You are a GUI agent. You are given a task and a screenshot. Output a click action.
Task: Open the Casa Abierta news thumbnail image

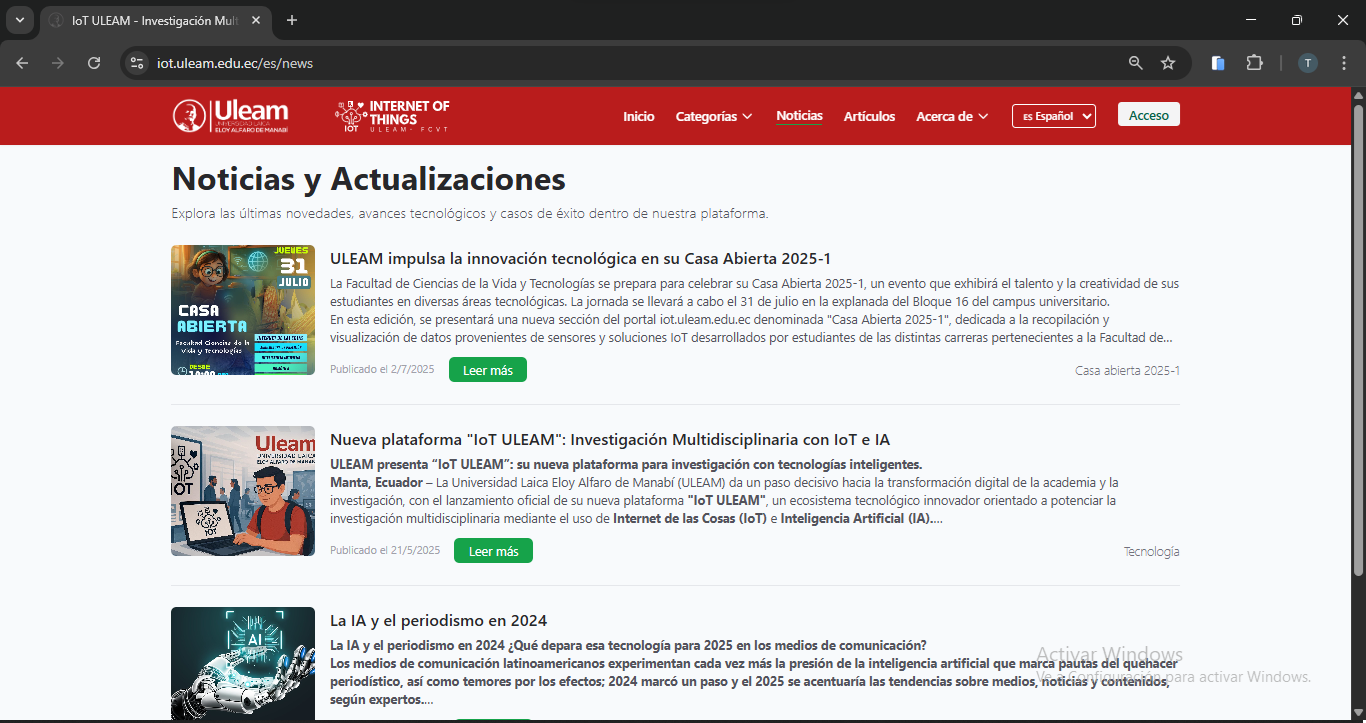pyautogui.click(x=243, y=310)
